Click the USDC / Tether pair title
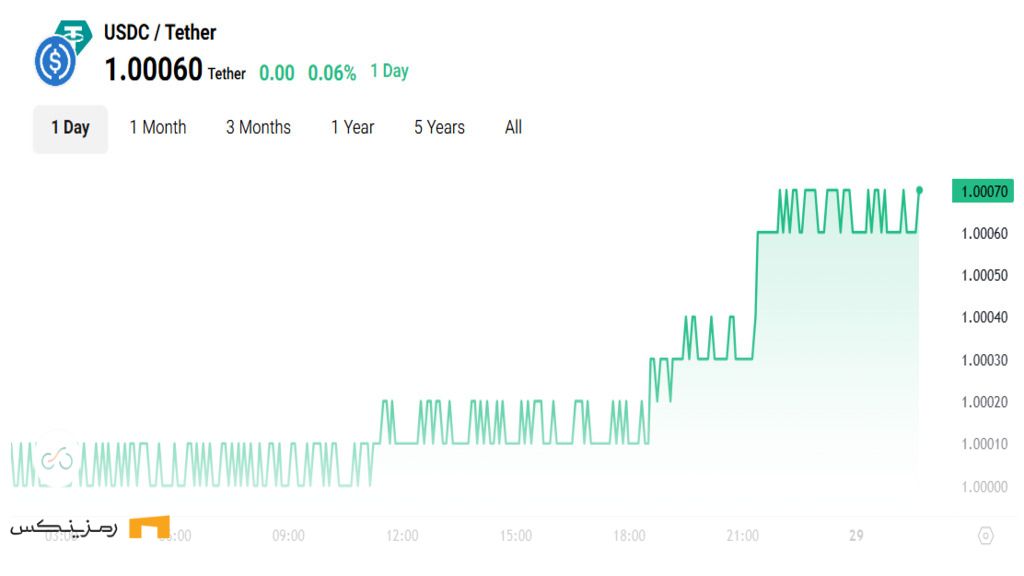1024x576 pixels. (160, 32)
